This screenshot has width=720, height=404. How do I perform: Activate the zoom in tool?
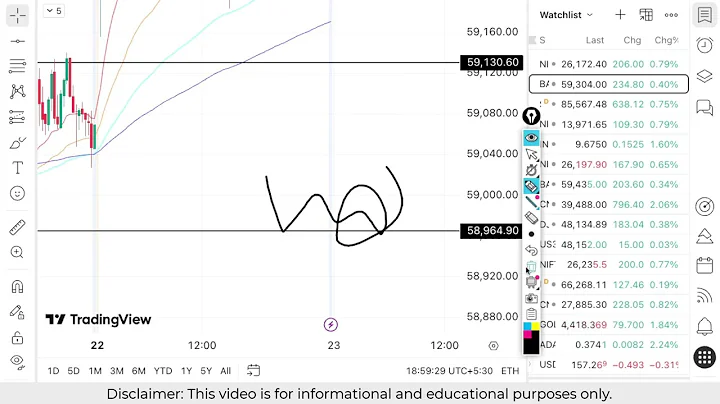pos(17,252)
